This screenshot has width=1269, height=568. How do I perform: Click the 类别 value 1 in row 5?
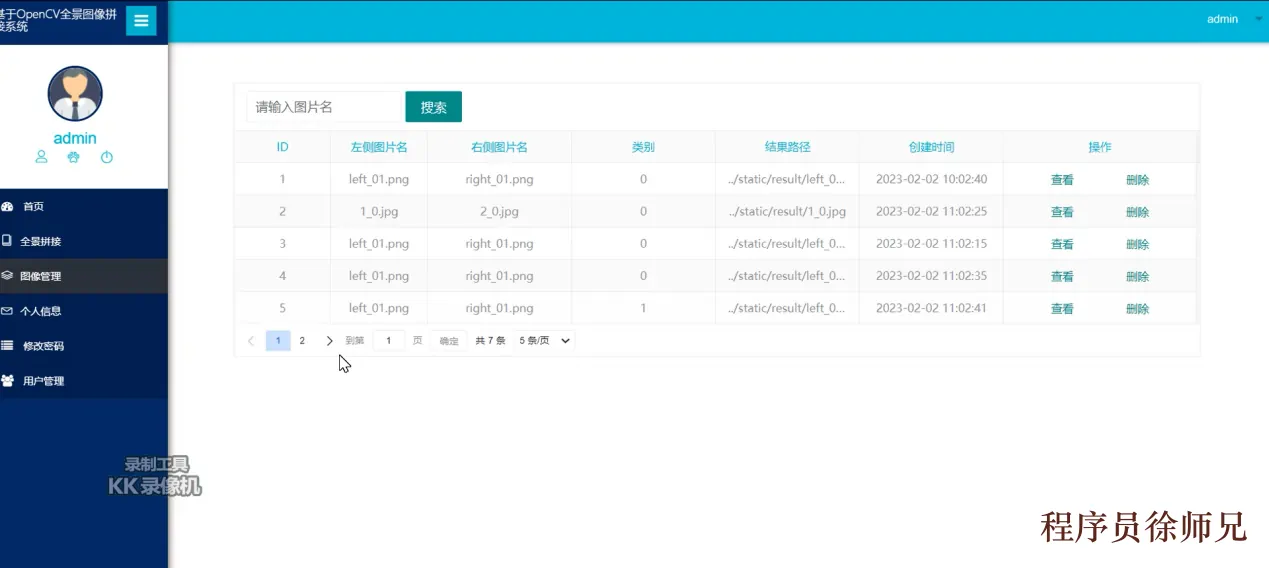pyautogui.click(x=643, y=308)
